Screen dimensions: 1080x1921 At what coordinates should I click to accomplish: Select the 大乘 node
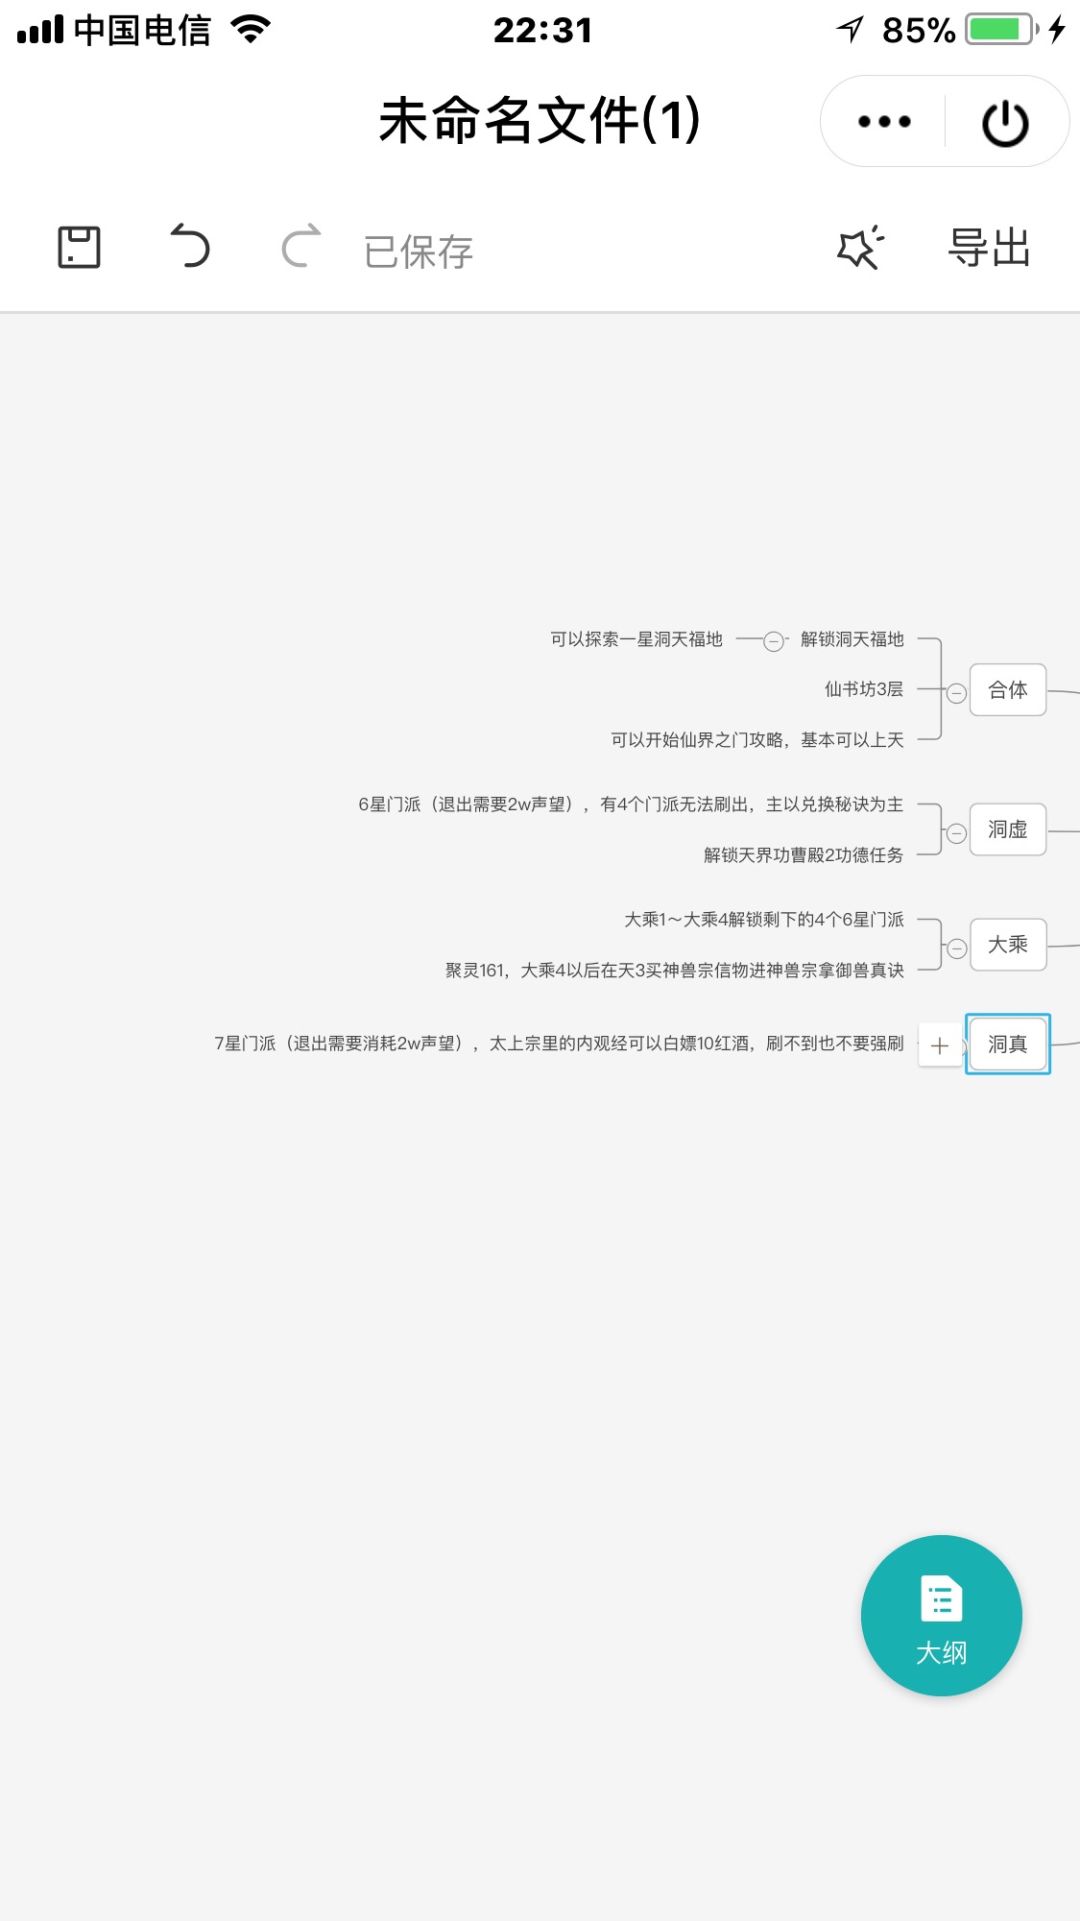click(1008, 944)
